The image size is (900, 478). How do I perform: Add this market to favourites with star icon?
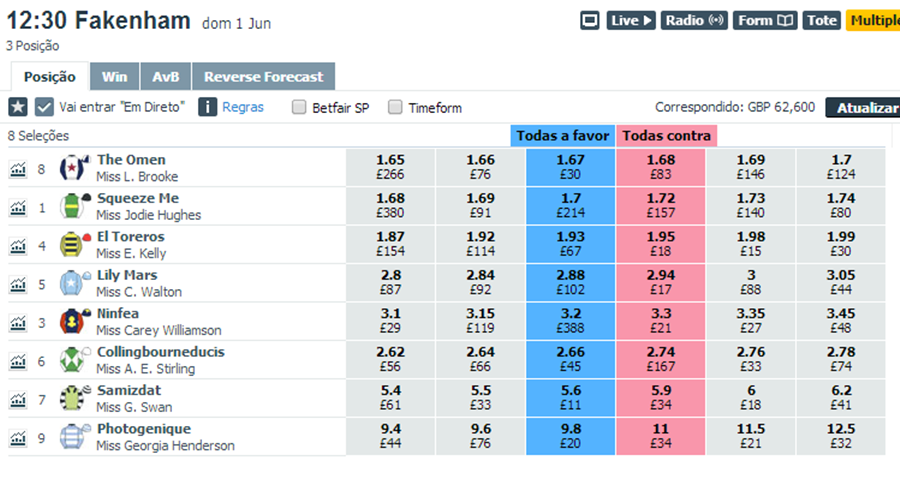(18, 107)
